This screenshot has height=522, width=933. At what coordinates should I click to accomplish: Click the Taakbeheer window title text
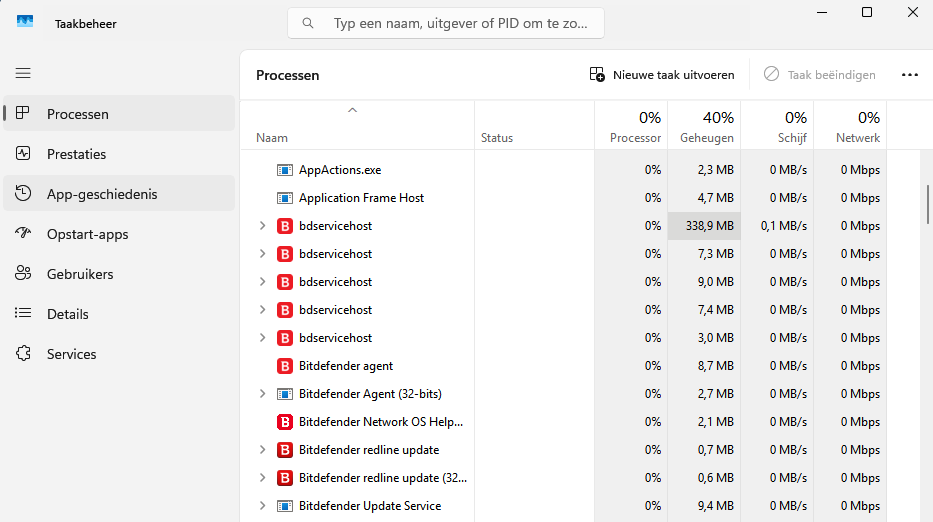86,24
